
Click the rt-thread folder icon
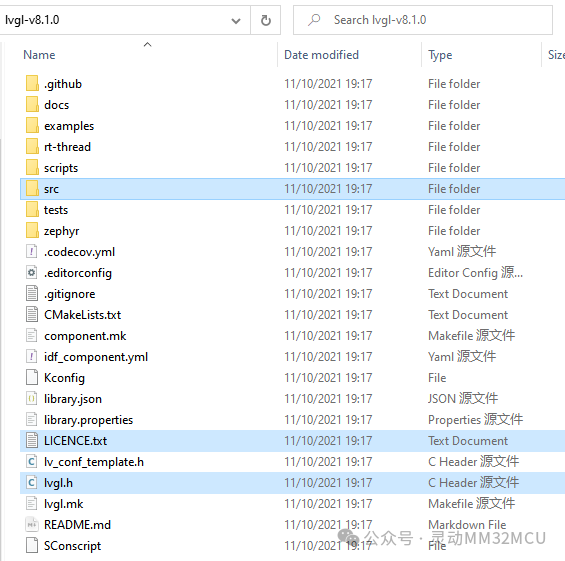point(32,147)
